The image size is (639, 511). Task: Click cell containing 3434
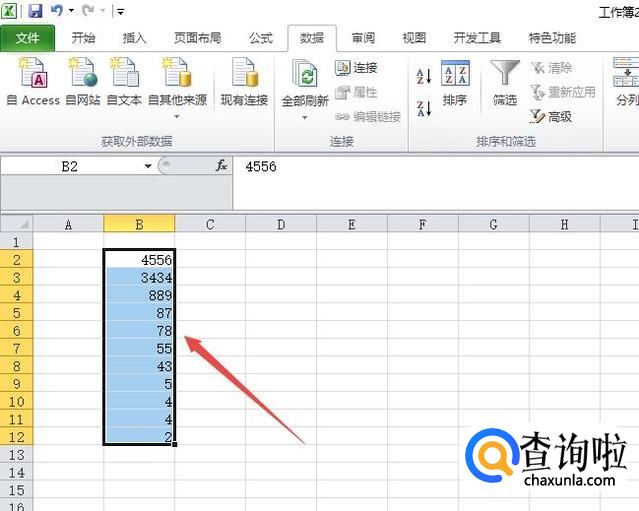[139, 277]
